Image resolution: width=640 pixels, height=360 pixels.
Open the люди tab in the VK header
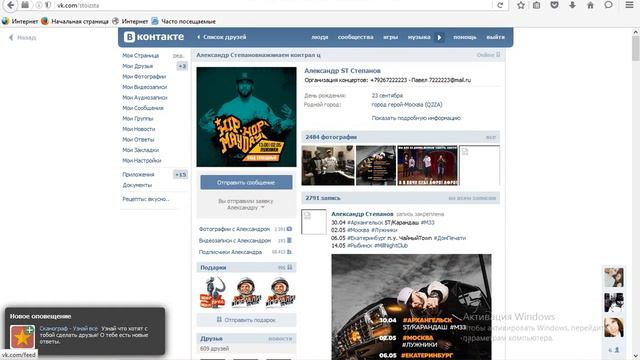320,37
